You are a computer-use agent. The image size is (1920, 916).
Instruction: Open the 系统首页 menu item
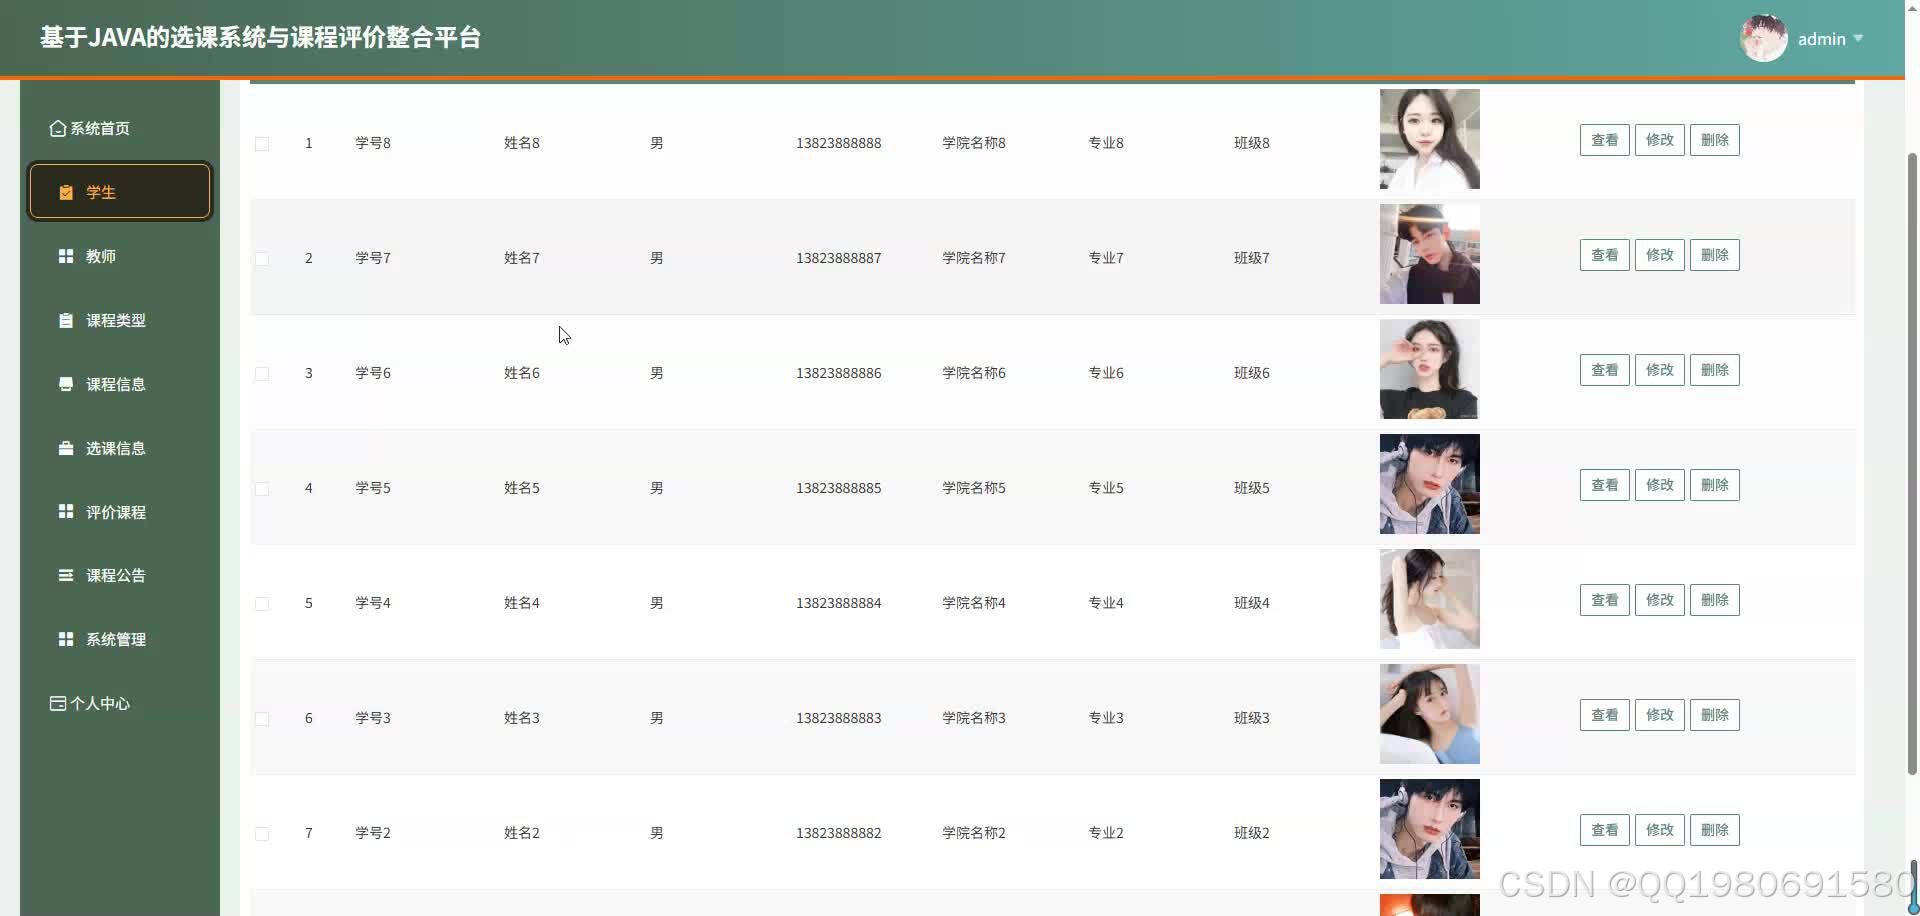pos(120,128)
